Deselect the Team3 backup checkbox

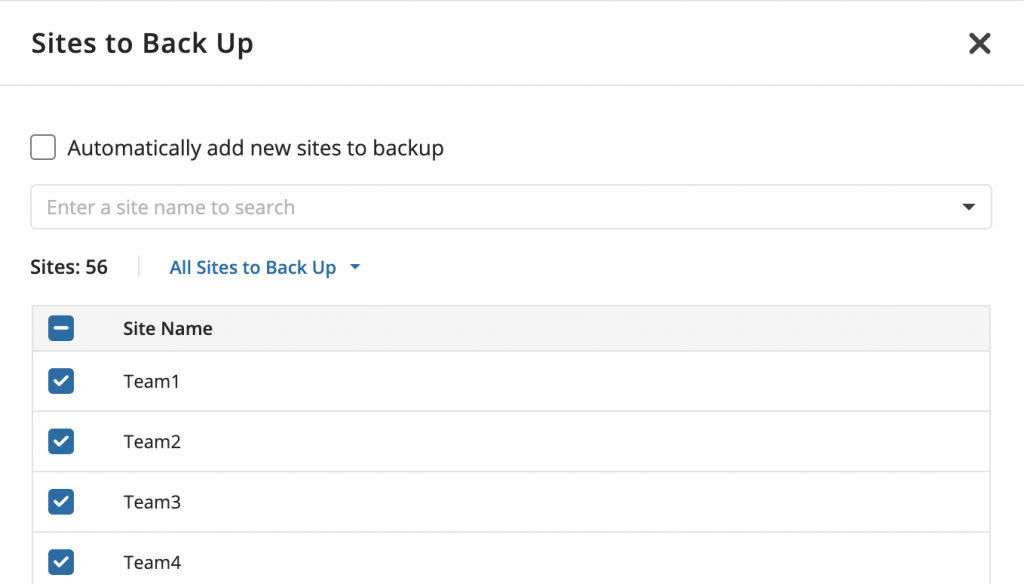[x=61, y=501]
